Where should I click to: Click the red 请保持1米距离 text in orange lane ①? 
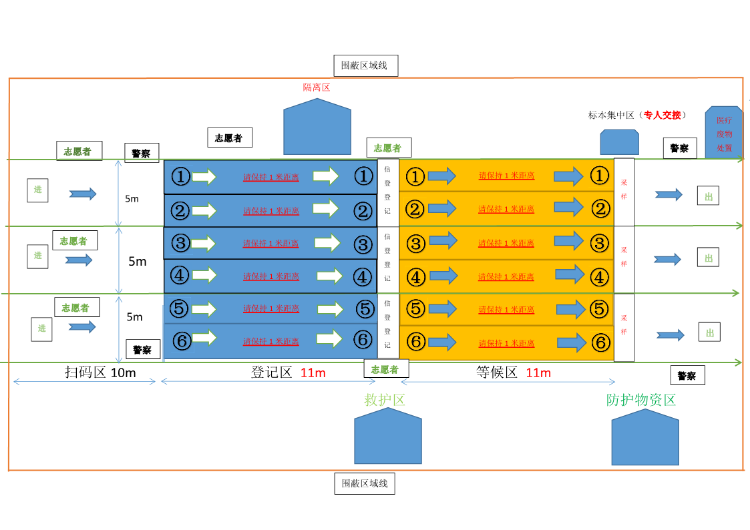click(x=506, y=177)
